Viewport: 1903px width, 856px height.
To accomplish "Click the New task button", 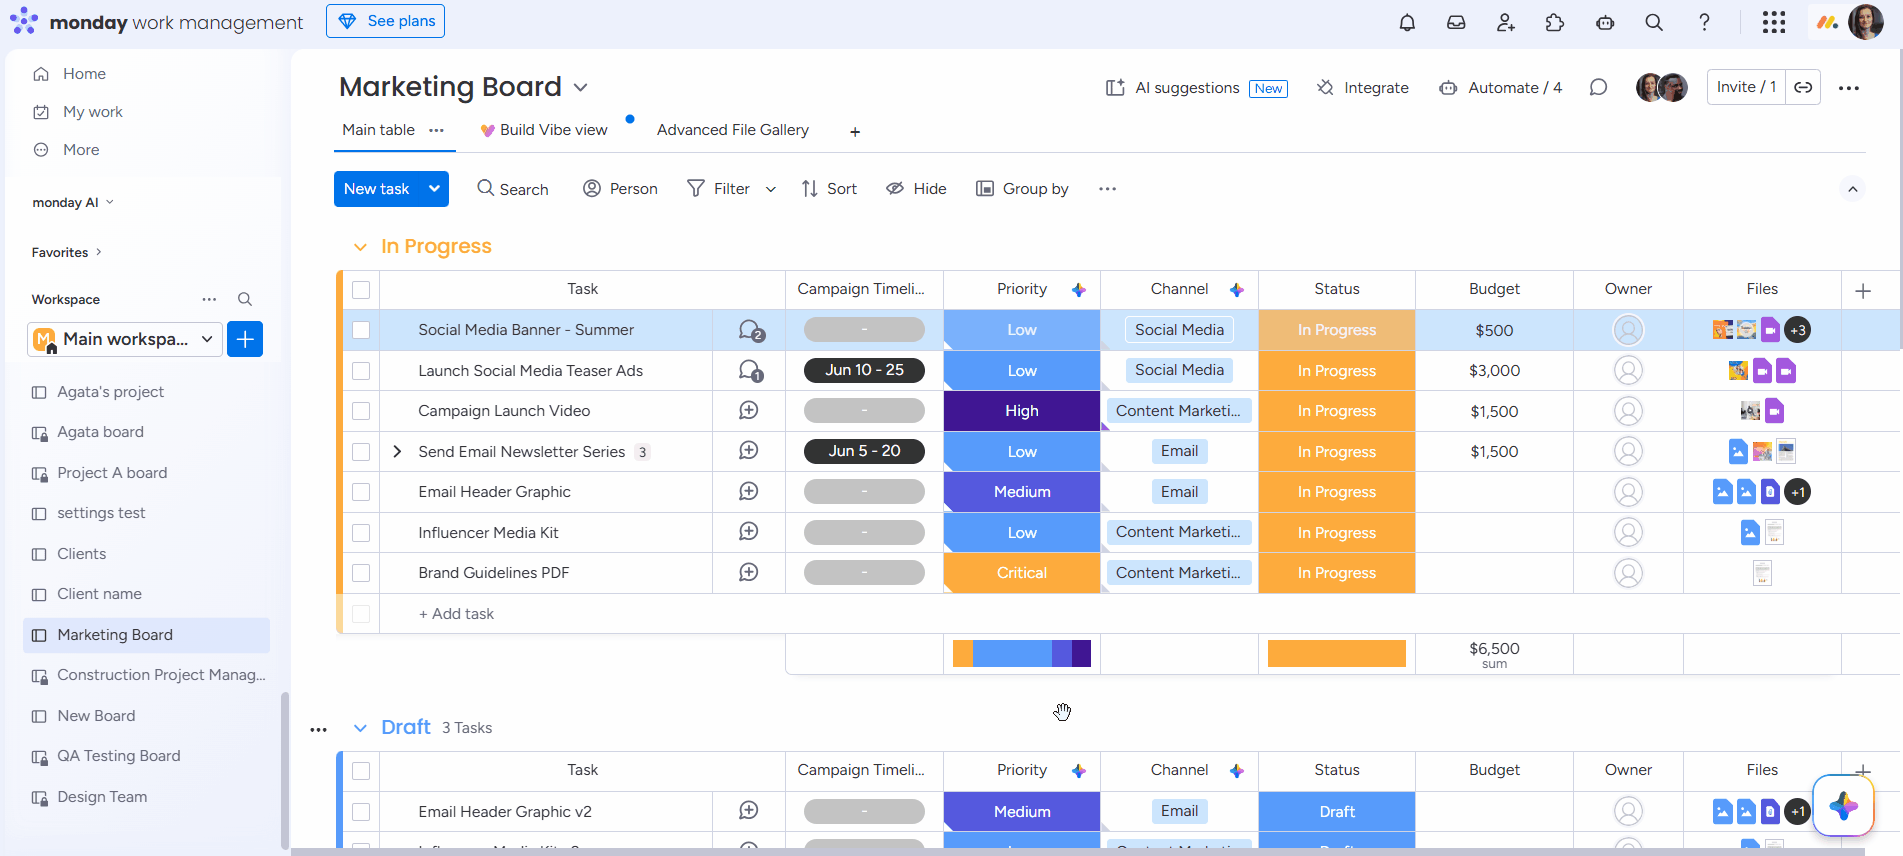I will click(377, 189).
